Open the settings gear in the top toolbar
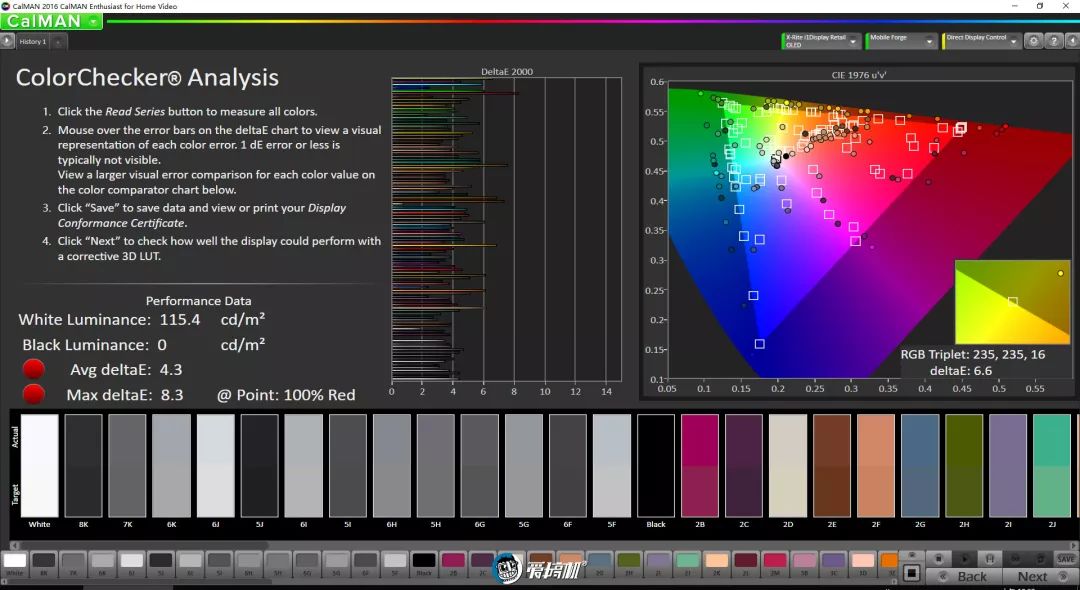 (x=1034, y=41)
